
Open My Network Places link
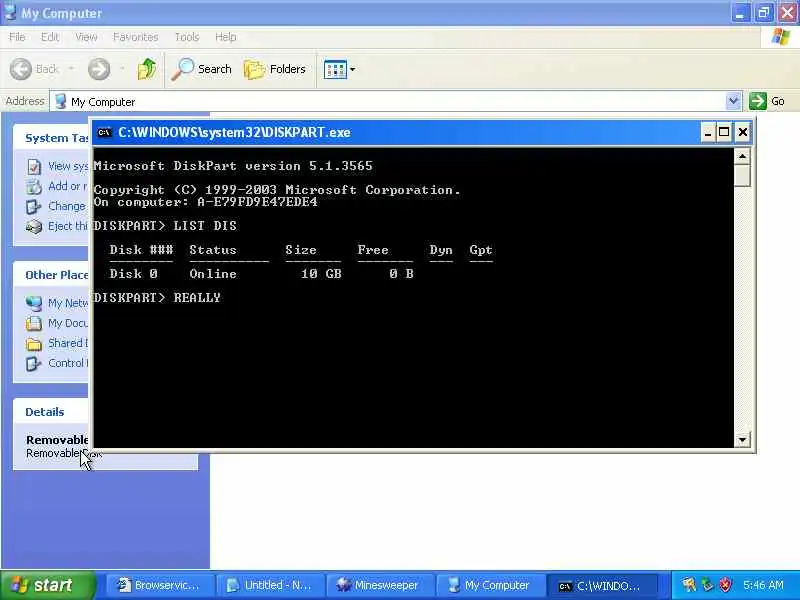[68, 303]
